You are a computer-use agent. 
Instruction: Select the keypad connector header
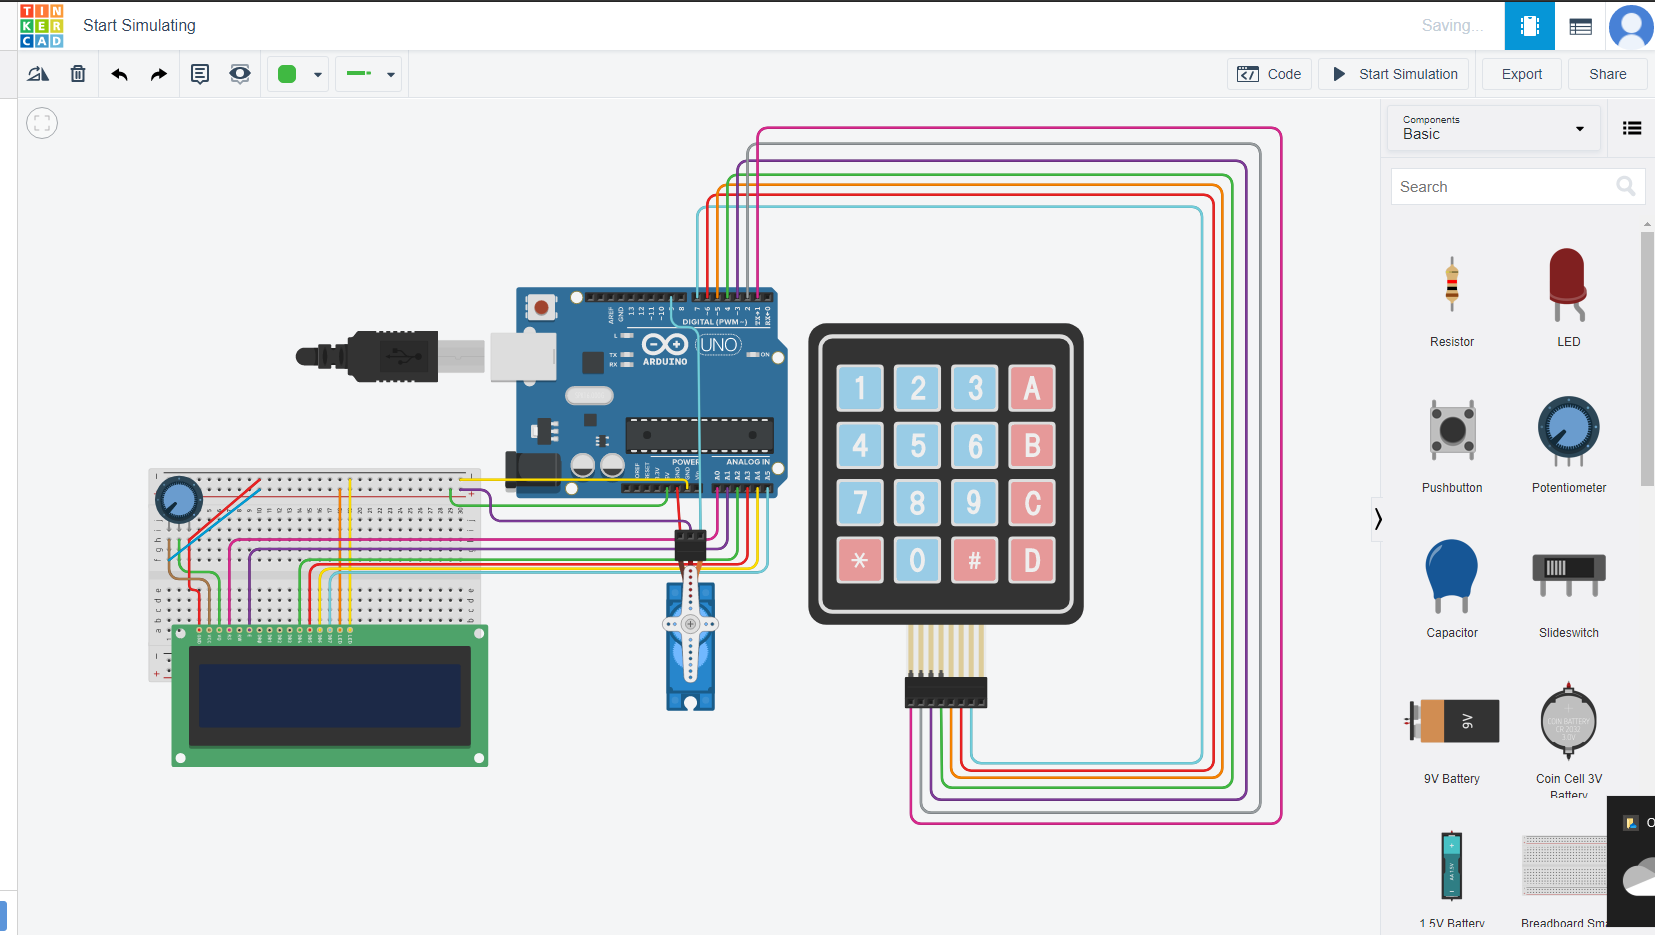pos(946,692)
